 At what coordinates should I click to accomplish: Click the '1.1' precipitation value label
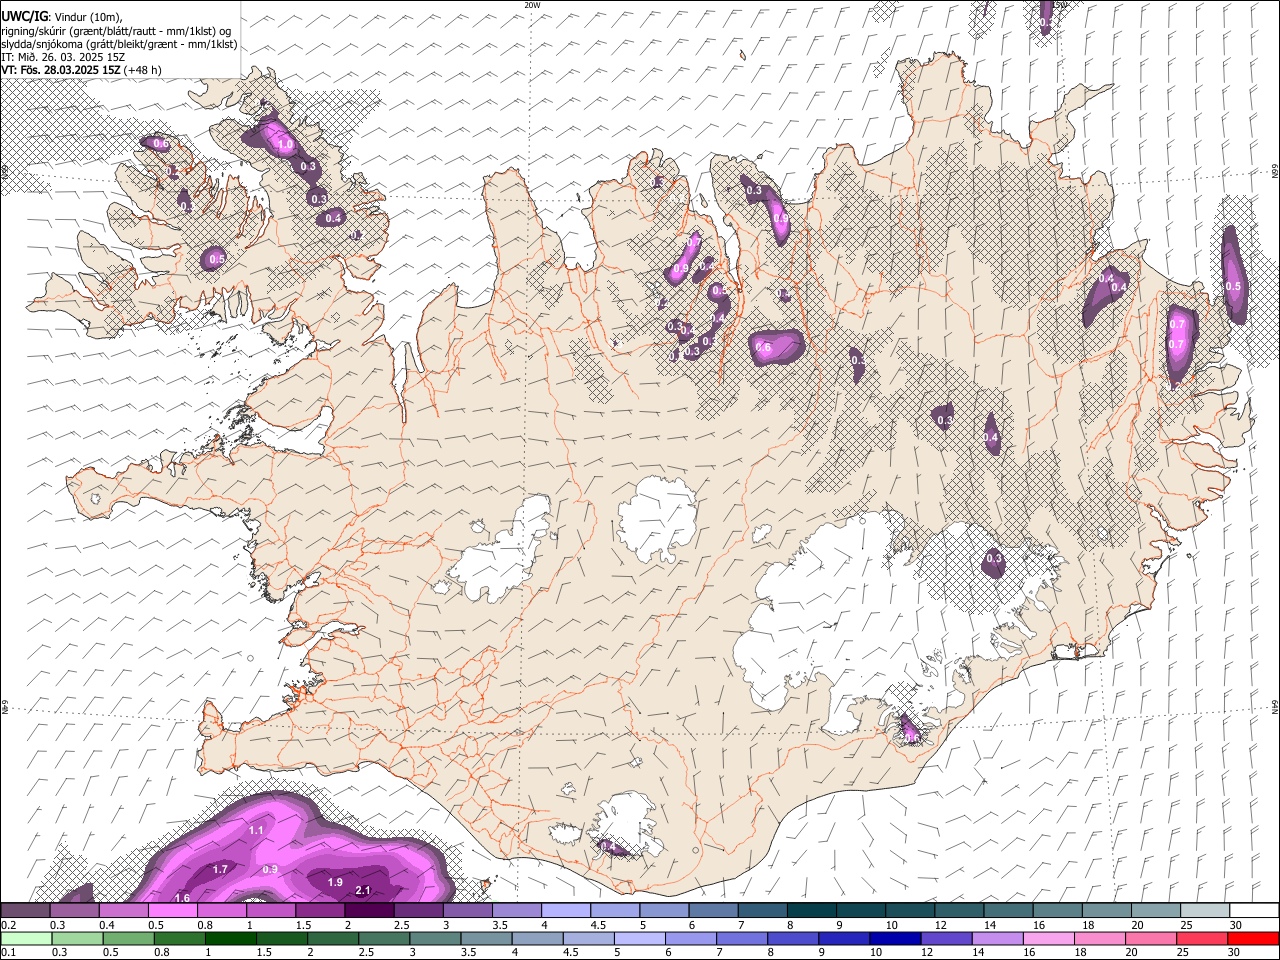click(256, 830)
